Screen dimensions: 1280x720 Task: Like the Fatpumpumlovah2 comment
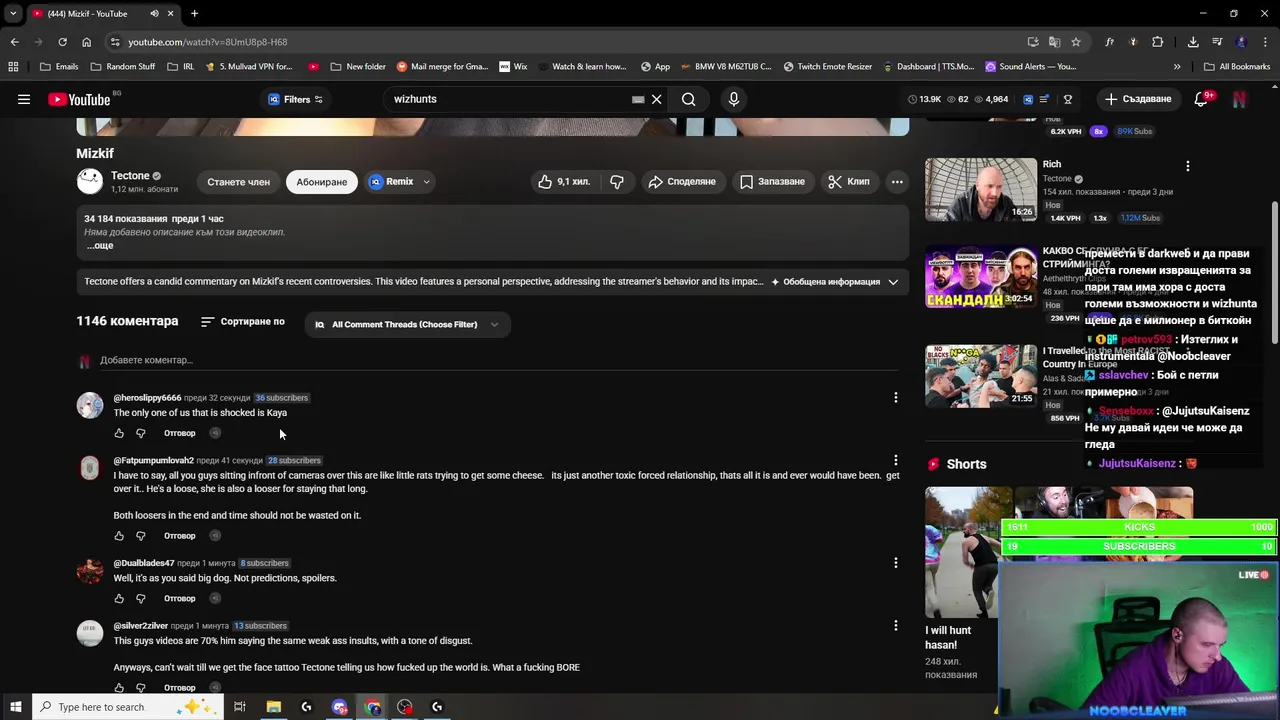coord(119,536)
